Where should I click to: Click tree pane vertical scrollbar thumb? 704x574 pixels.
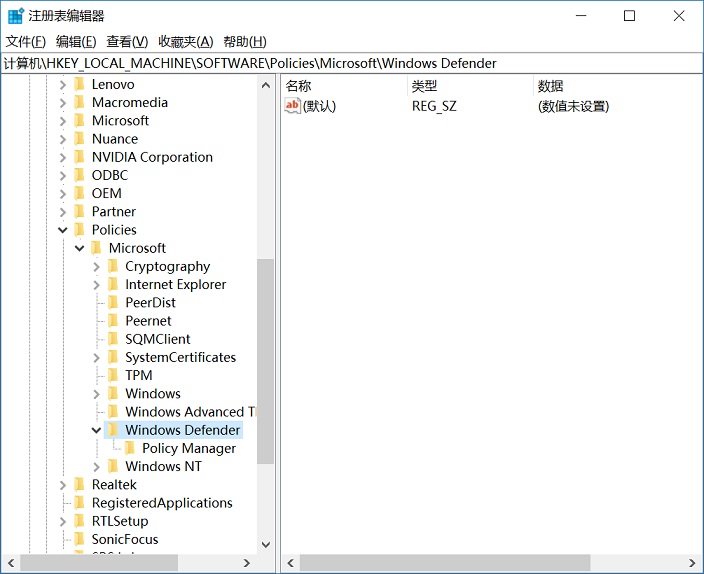(x=265, y=362)
